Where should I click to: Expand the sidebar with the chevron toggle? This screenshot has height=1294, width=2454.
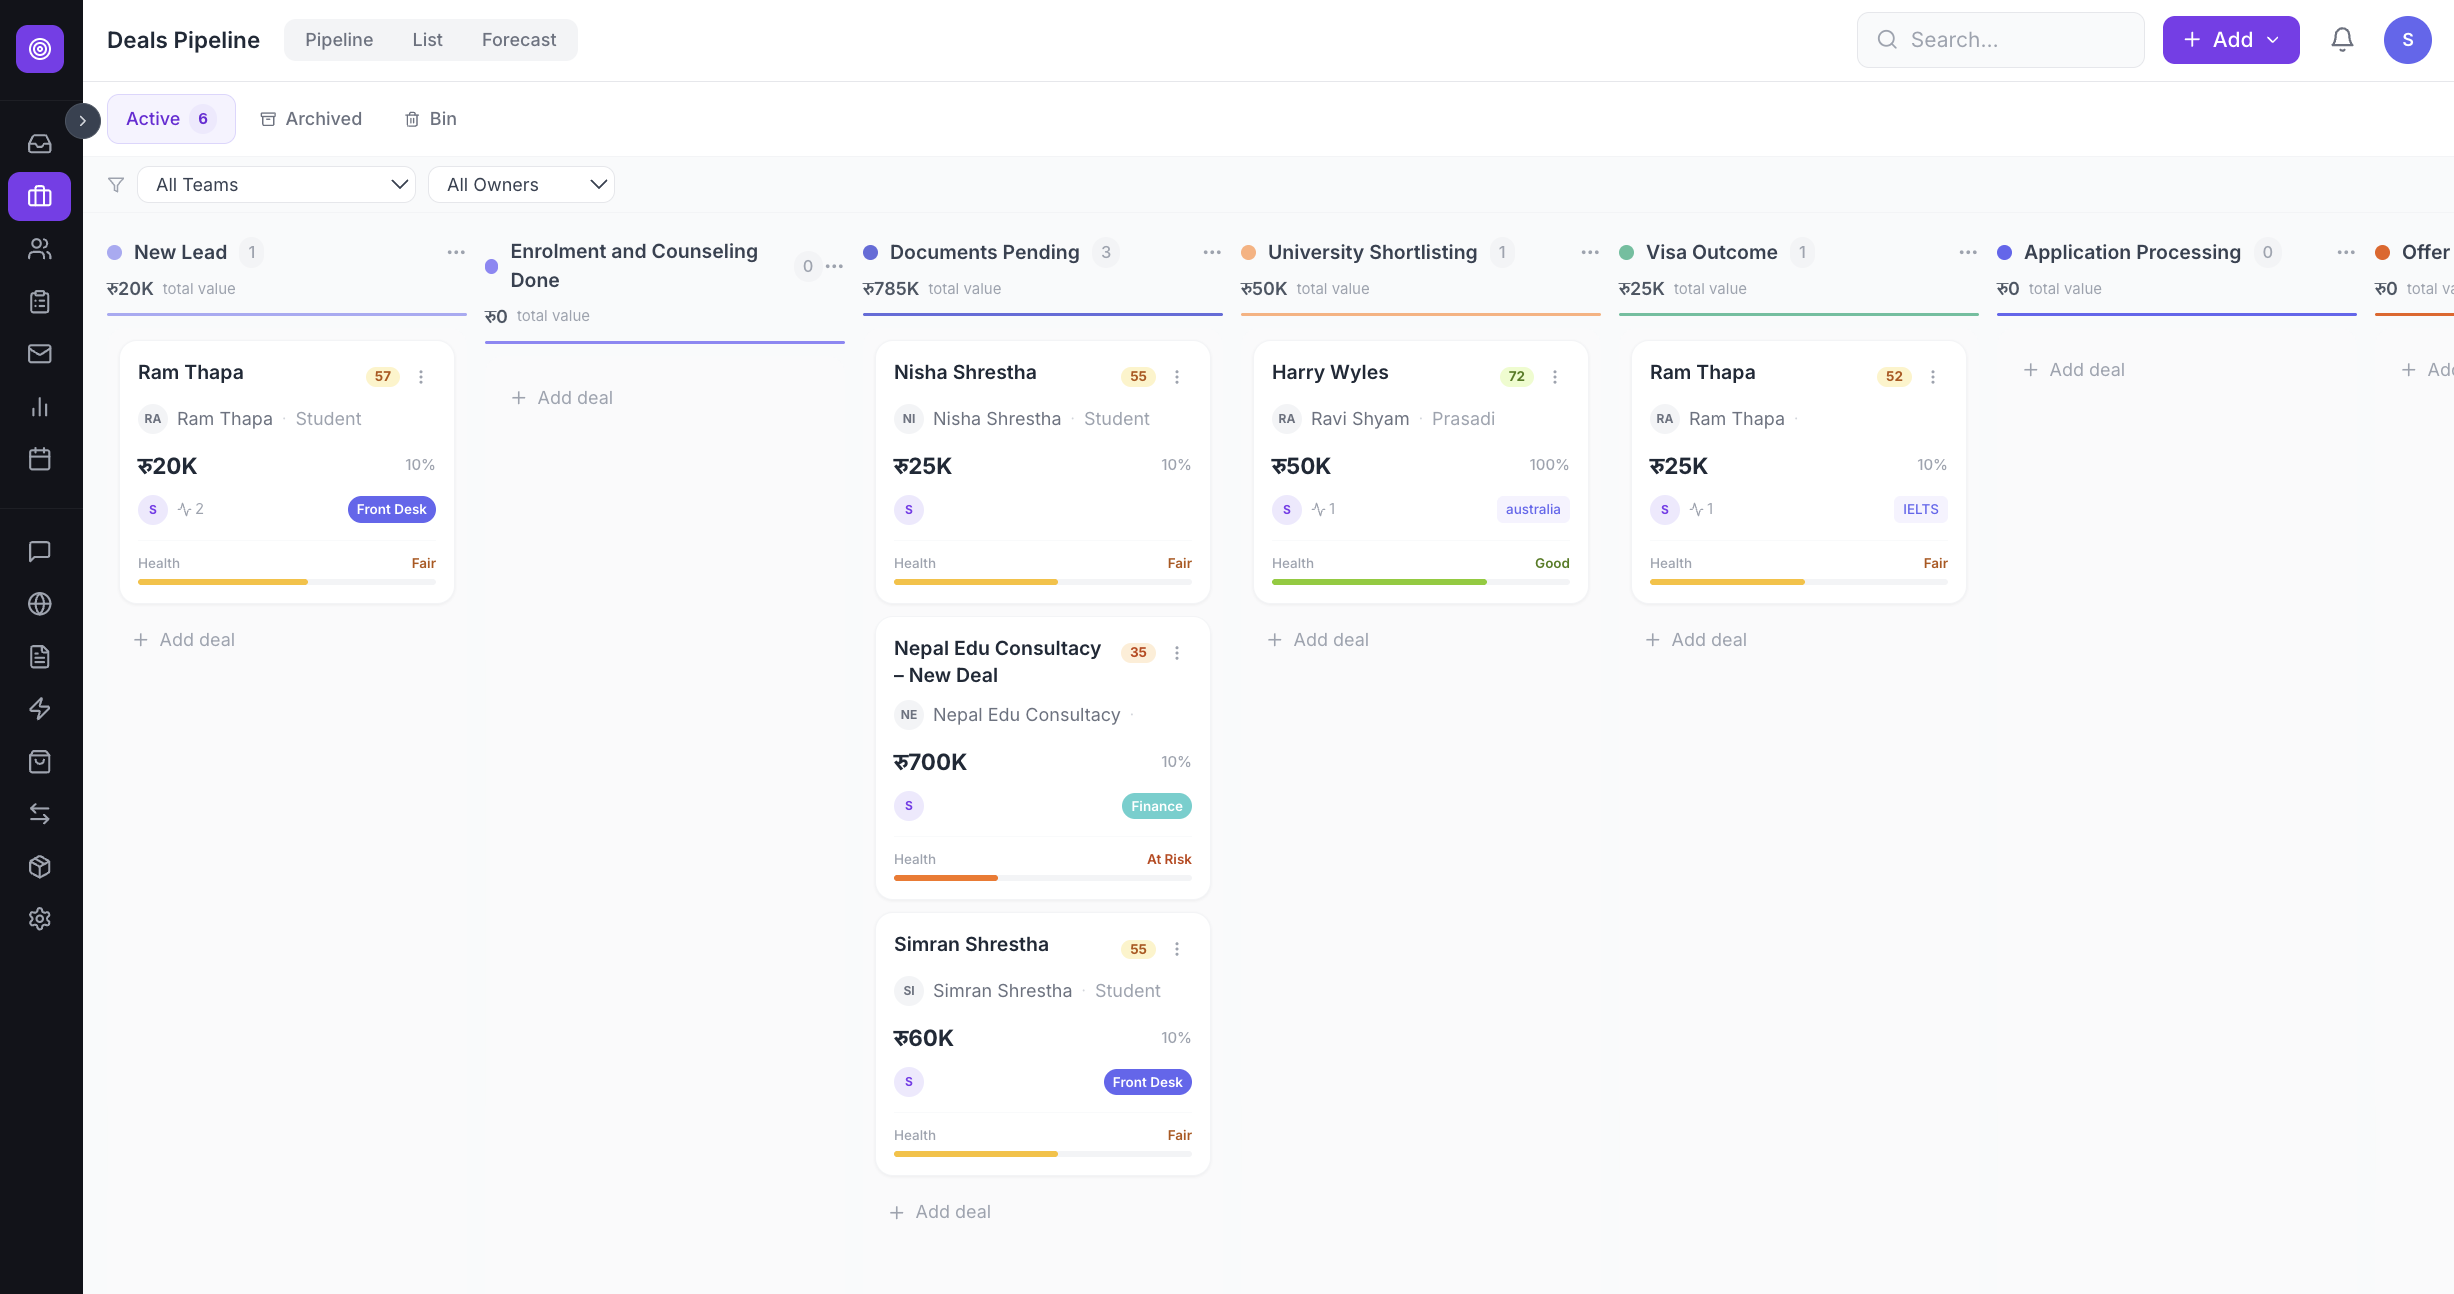83,121
